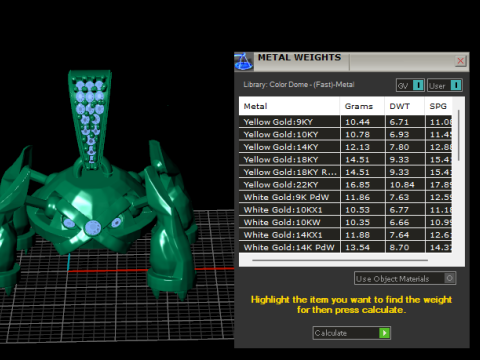Click the 16.85 grams value
480x360 pixels.
coord(357,185)
